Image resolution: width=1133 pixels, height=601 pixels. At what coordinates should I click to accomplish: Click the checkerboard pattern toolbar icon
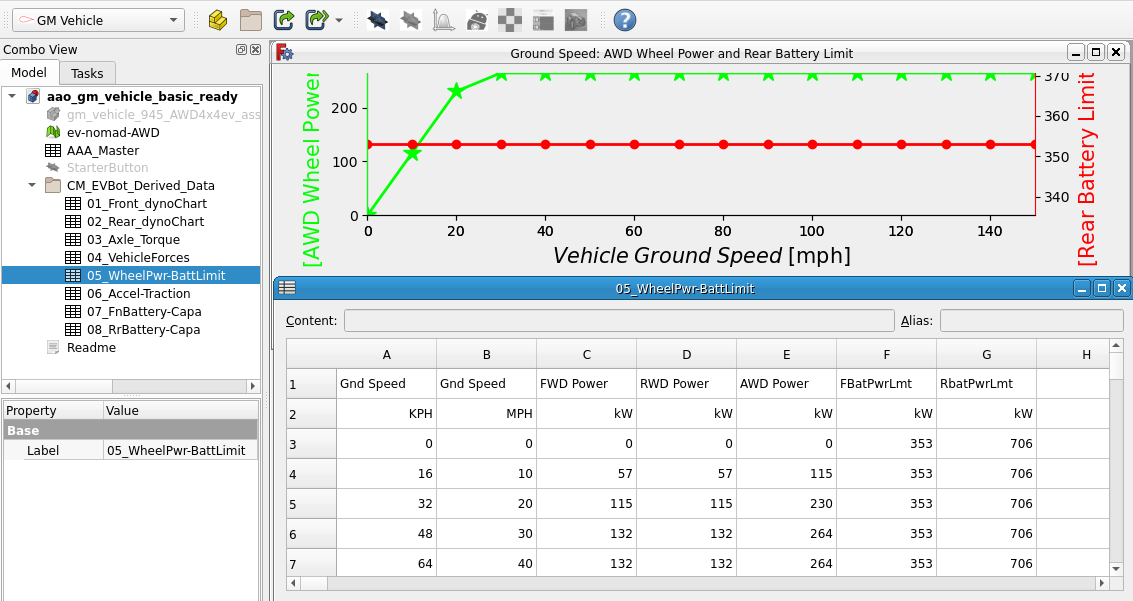point(510,20)
